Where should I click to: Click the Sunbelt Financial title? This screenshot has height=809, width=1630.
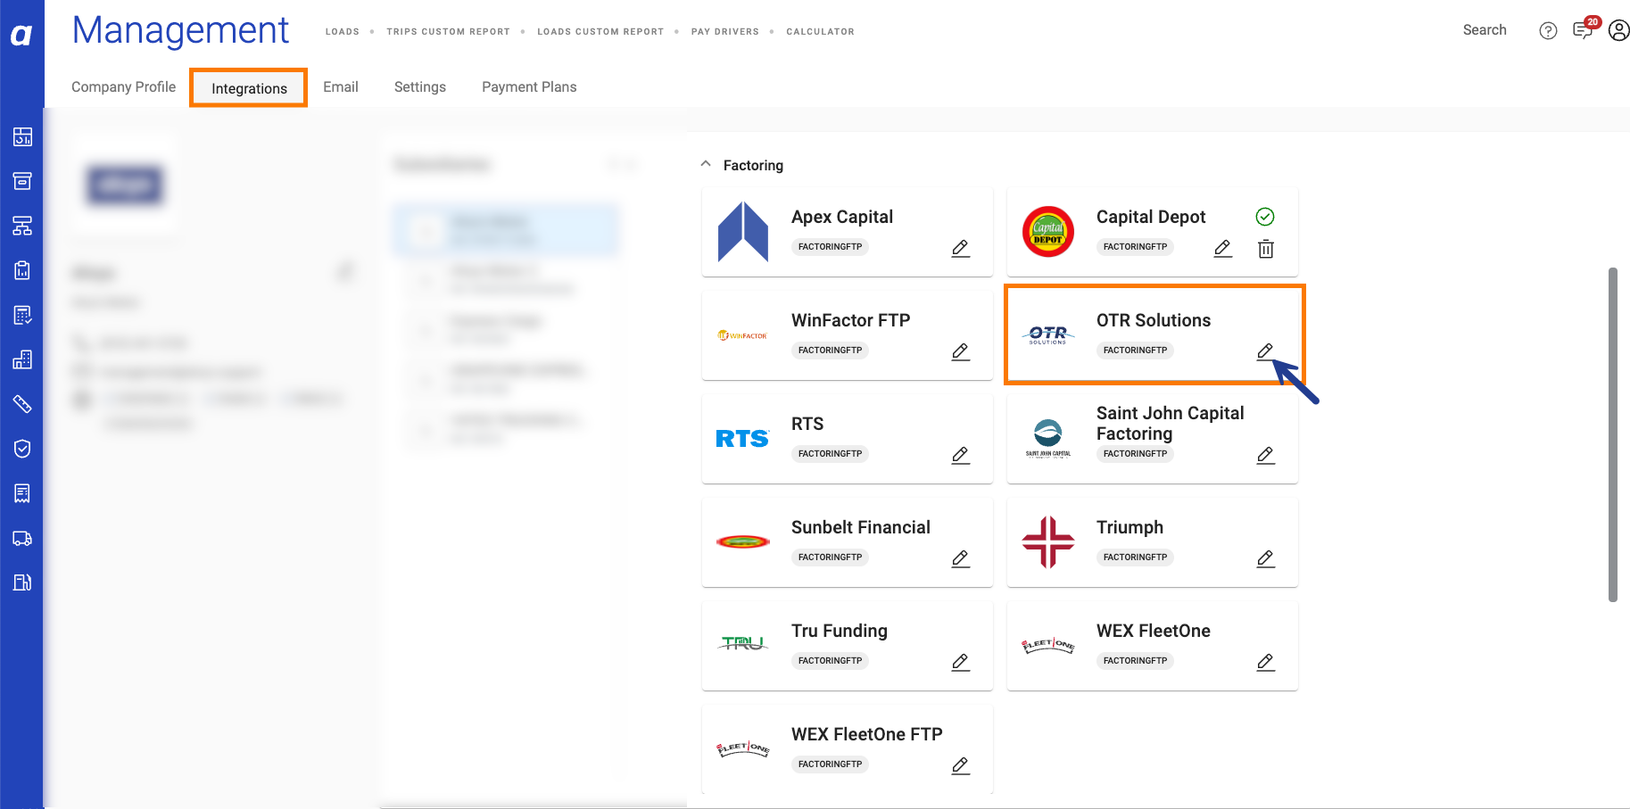tap(860, 527)
